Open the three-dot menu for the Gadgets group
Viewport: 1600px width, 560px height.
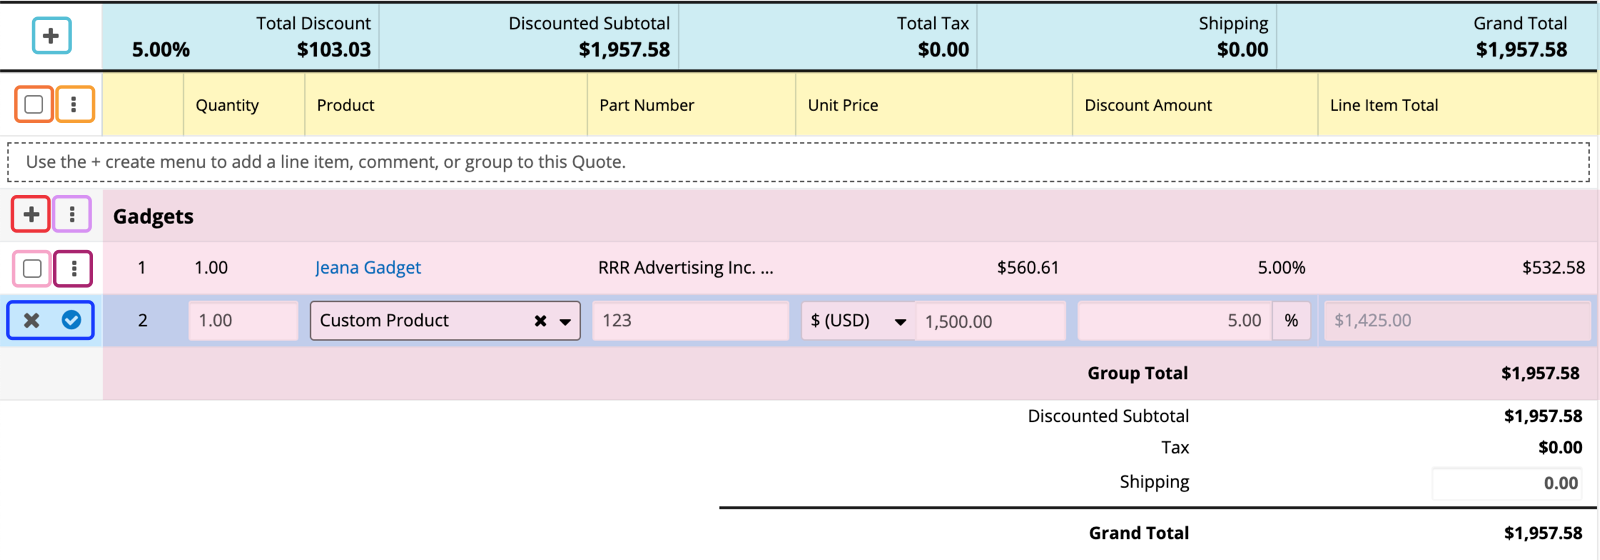tap(72, 214)
